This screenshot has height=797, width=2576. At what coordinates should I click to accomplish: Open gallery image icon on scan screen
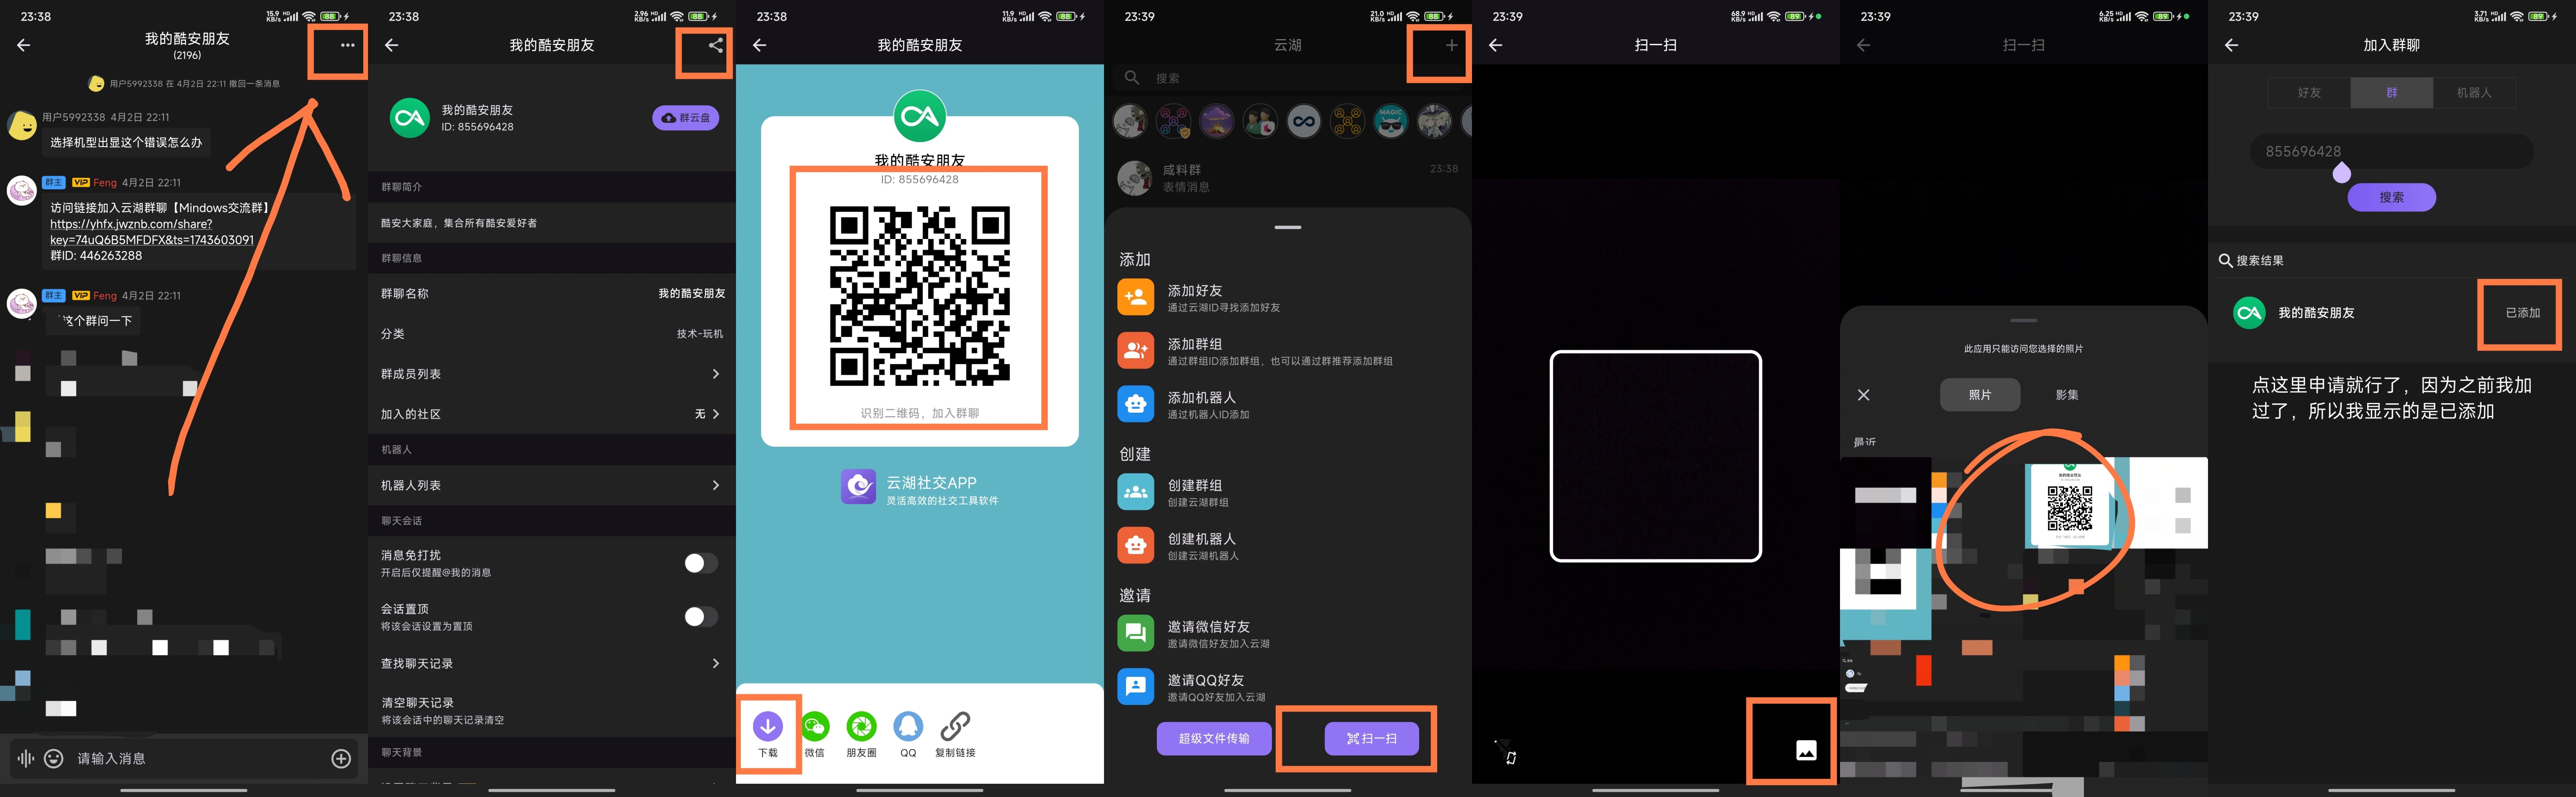pyautogui.click(x=1806, y=751)
